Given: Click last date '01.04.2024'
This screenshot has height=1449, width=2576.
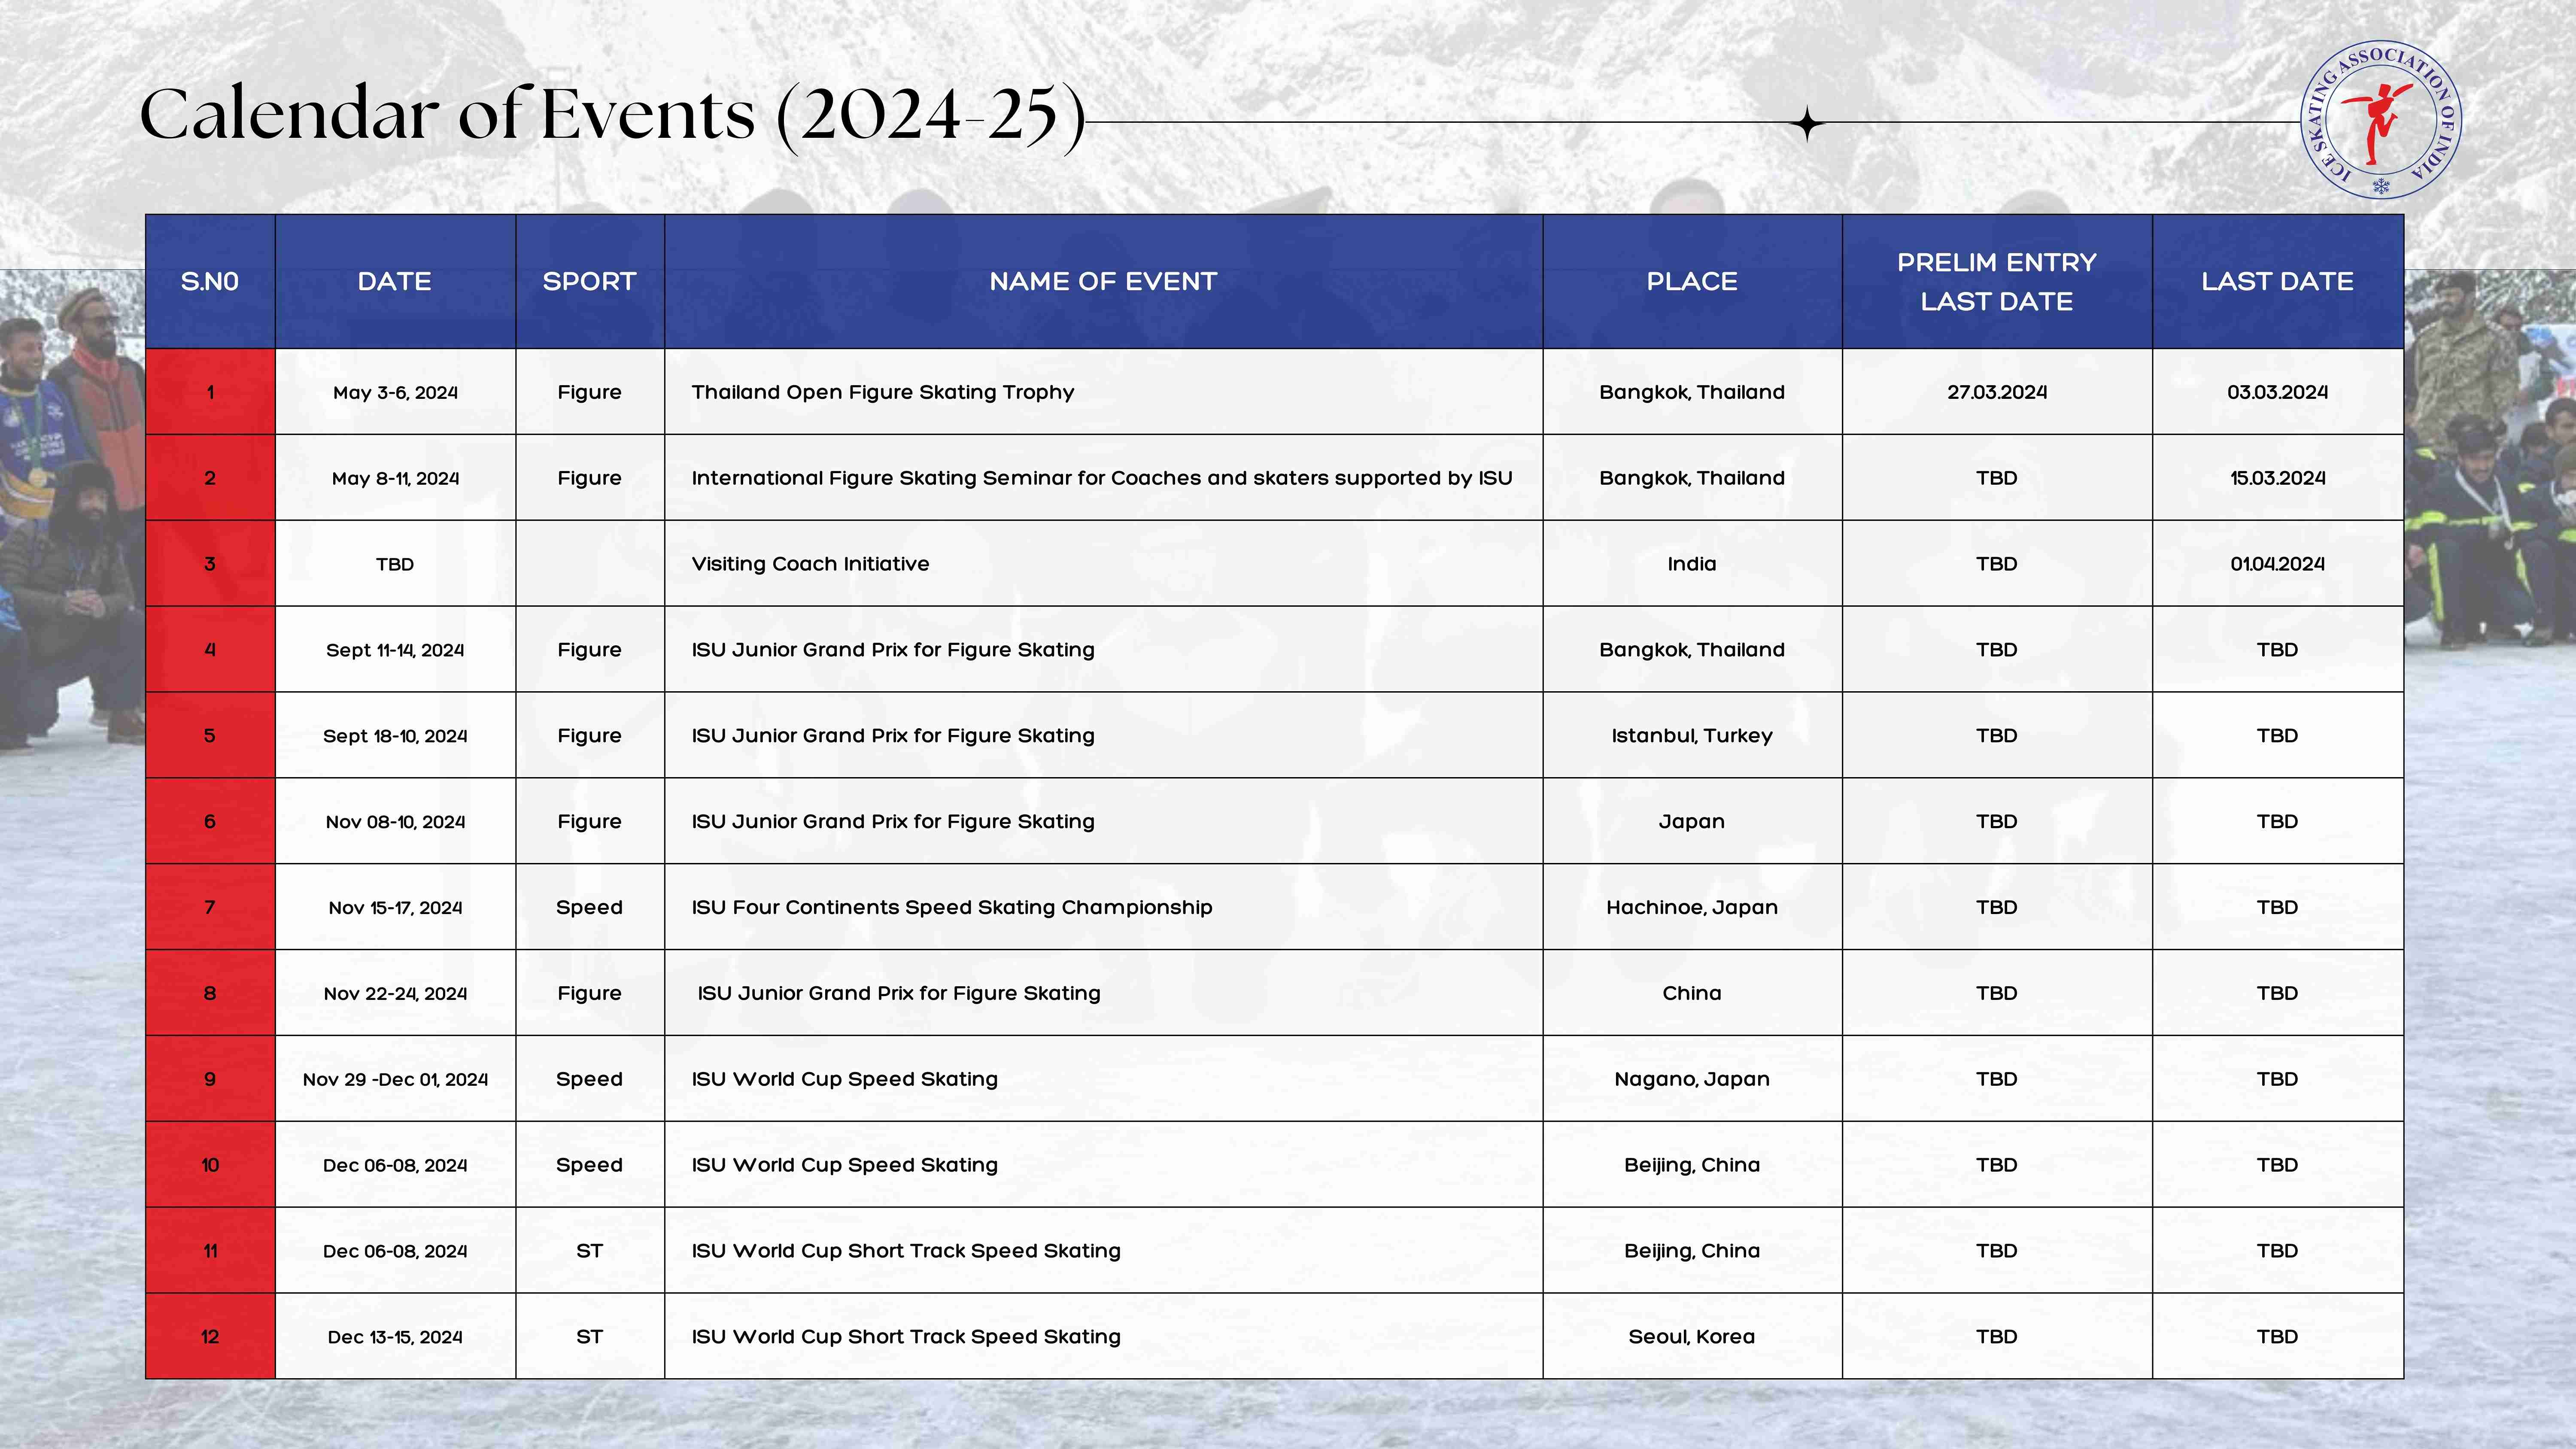Looking at the screenshot, I should (2277, 564).
